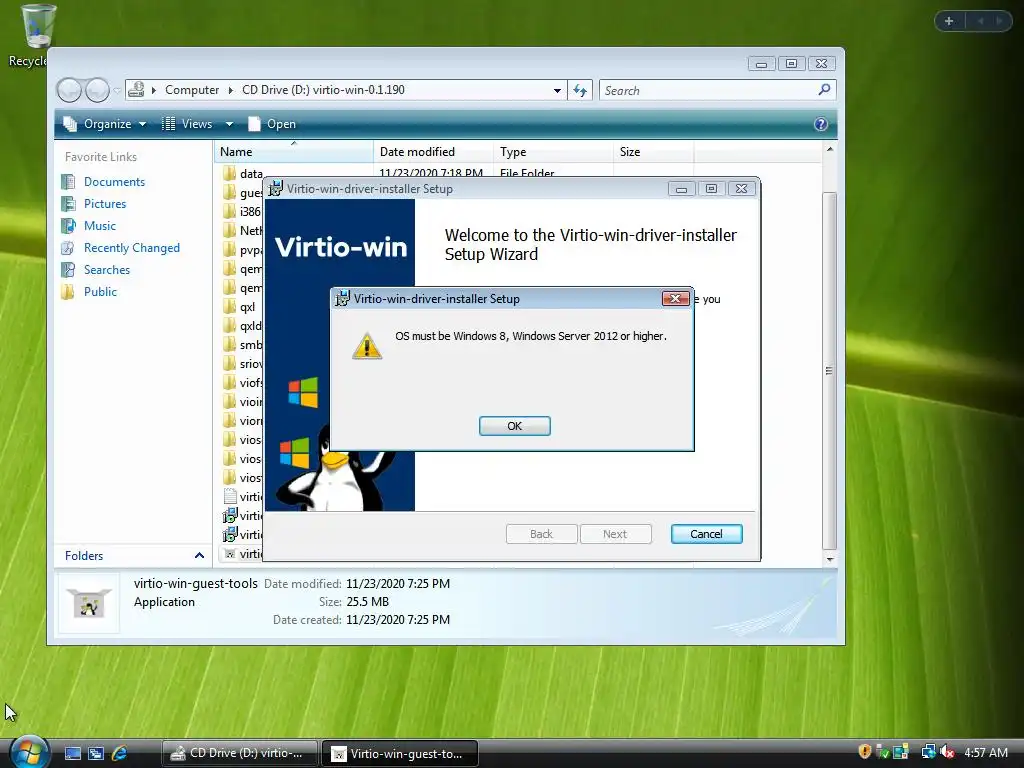The height and width of the screenshot is (768, 1024).
Task: Click the 4:57 AM clock
Action: tap(986, 752)
